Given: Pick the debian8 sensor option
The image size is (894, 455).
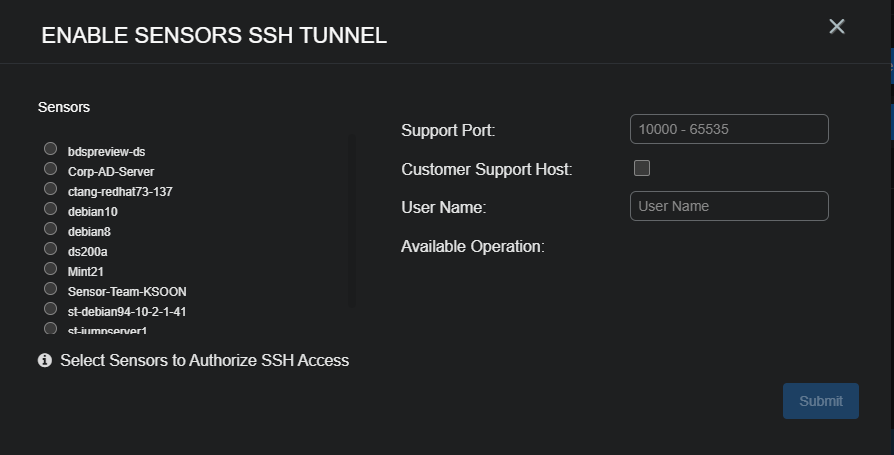Looking at the screenshot, I should tap(50, 229).
